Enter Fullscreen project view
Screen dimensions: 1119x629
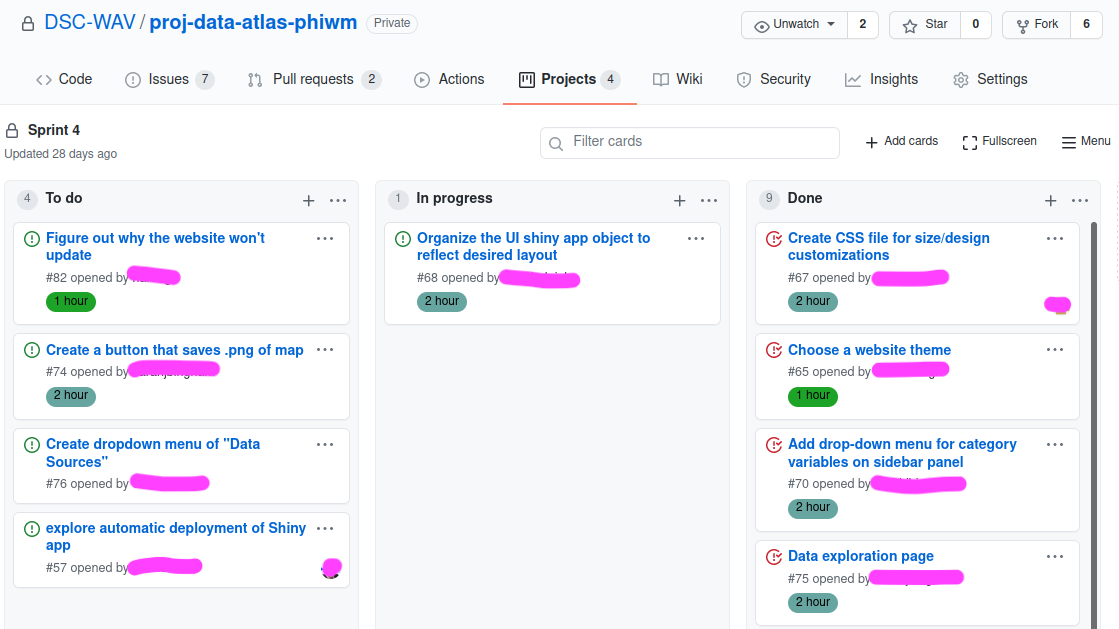tap(999, 142)
